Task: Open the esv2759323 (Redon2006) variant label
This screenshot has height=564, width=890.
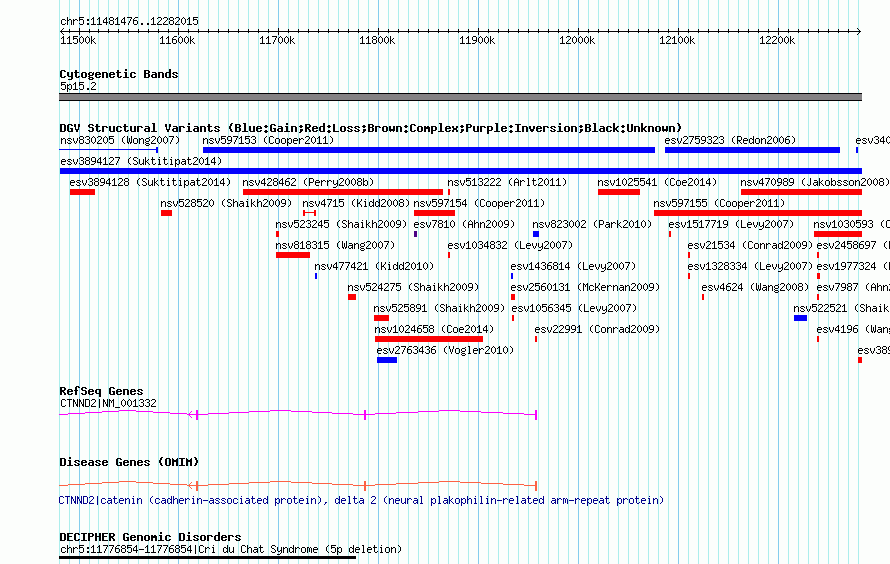Action: coord(730,140)
